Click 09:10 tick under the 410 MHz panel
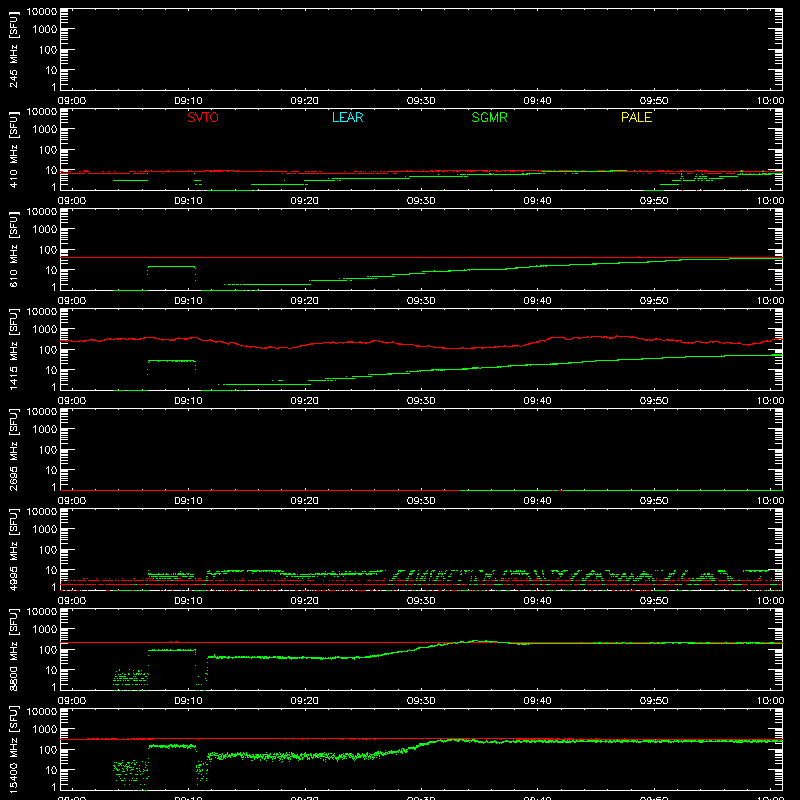 188,201
